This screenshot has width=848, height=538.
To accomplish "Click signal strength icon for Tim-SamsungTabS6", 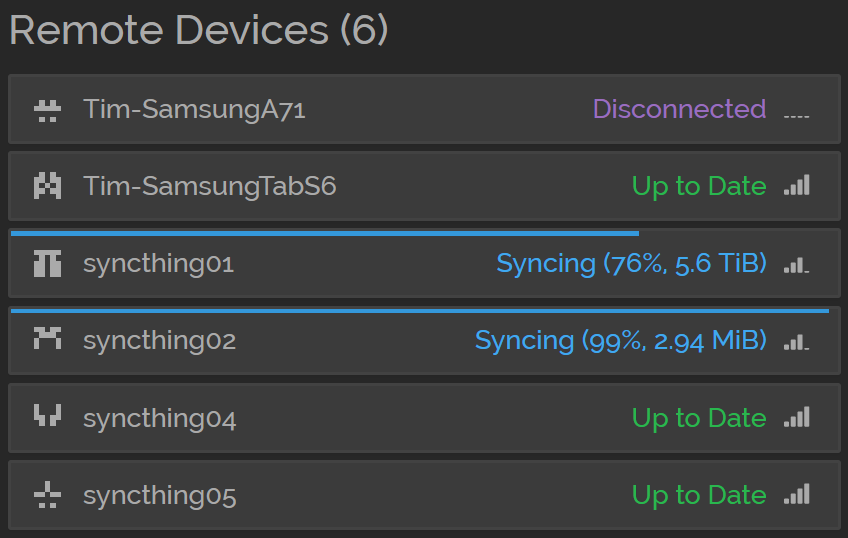I will [797, 185].
